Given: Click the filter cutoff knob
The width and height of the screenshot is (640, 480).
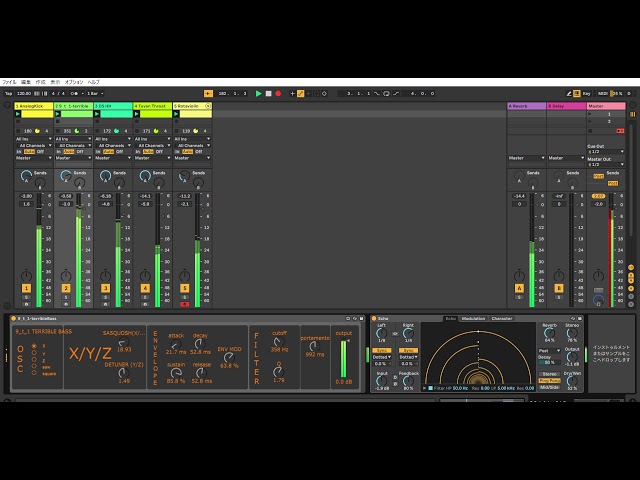Looking at the screenshot, I should [279, 341].
